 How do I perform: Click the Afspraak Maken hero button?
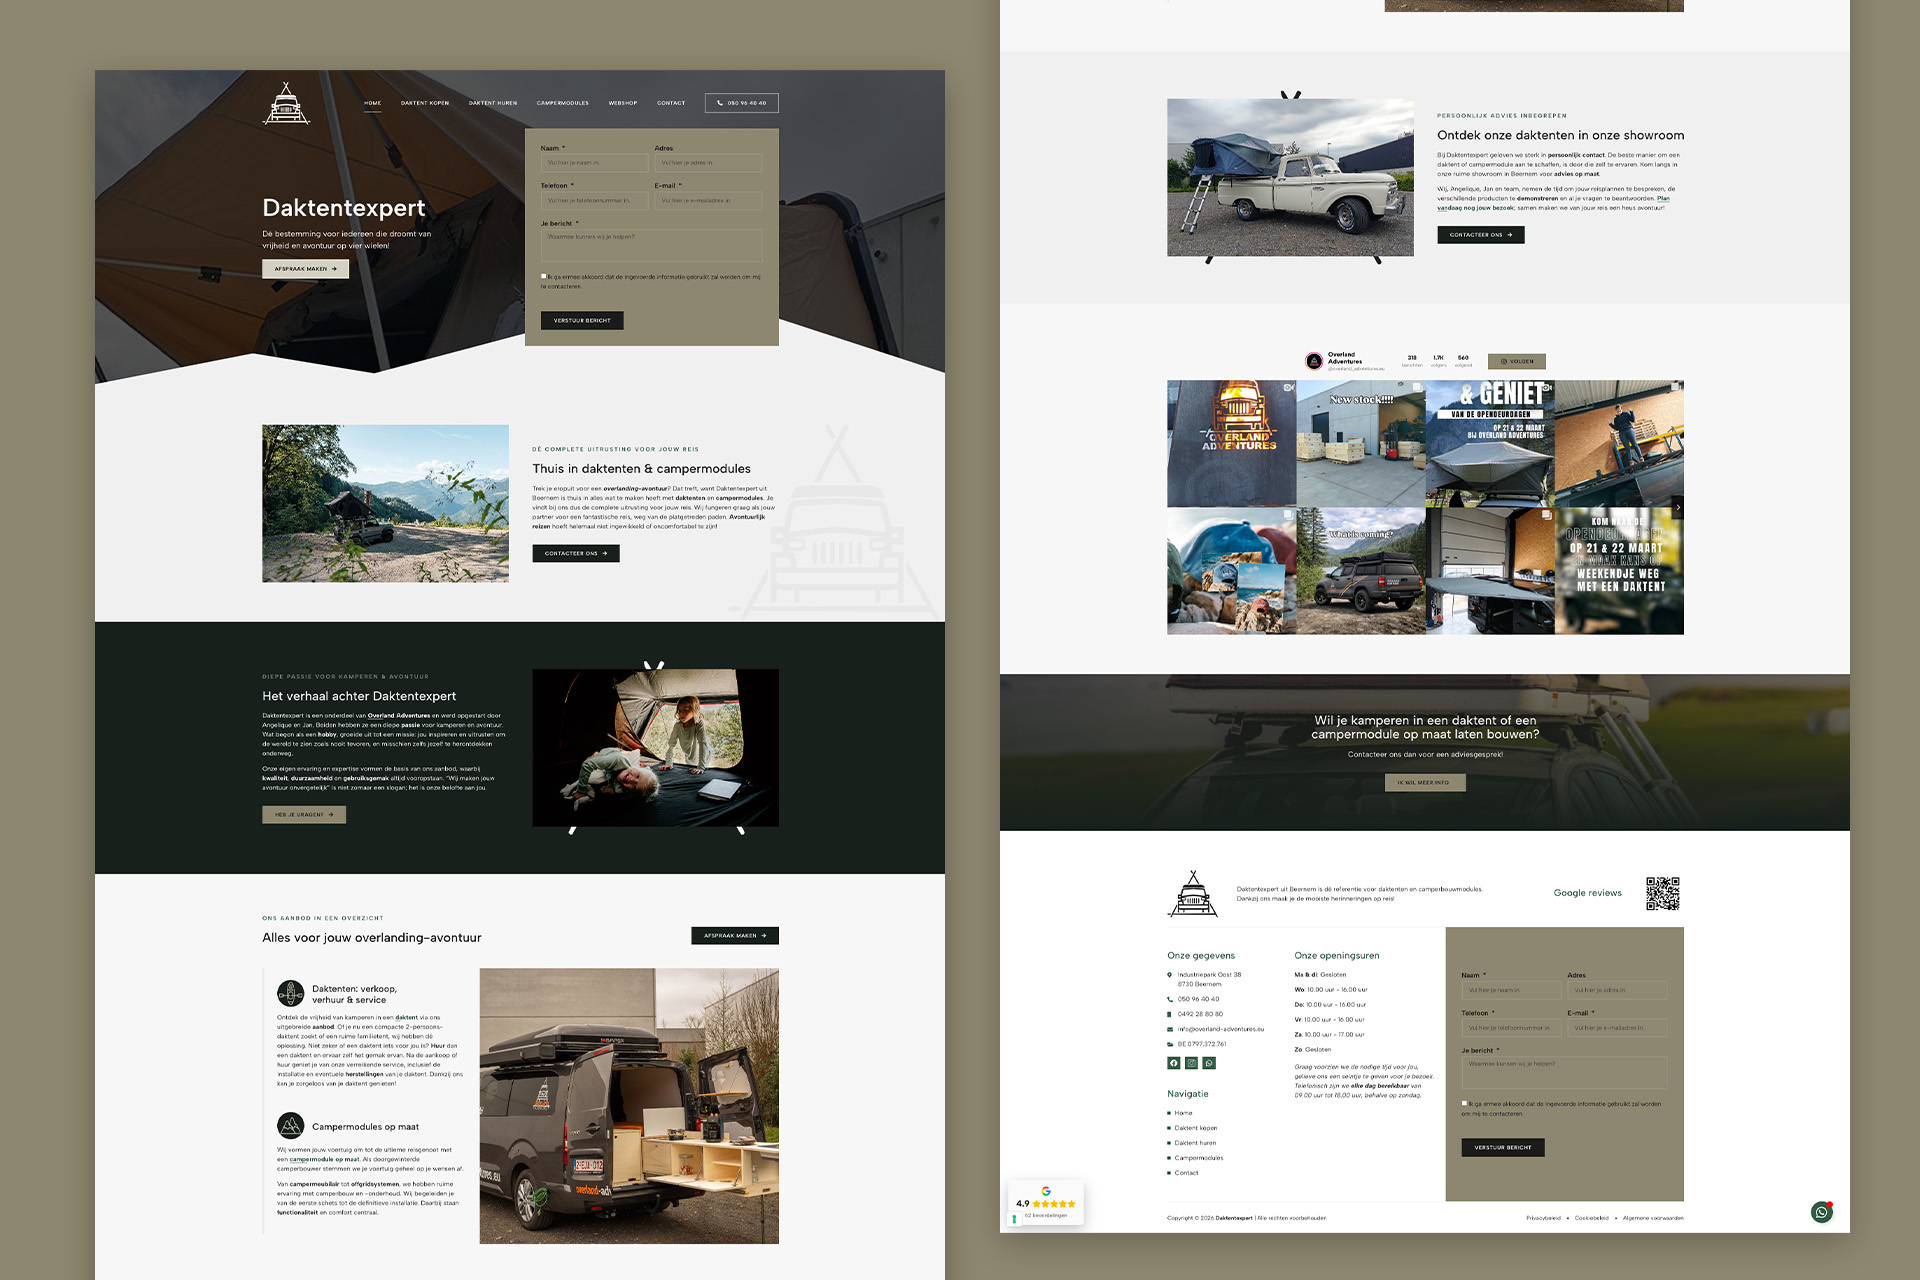[305, 269]
